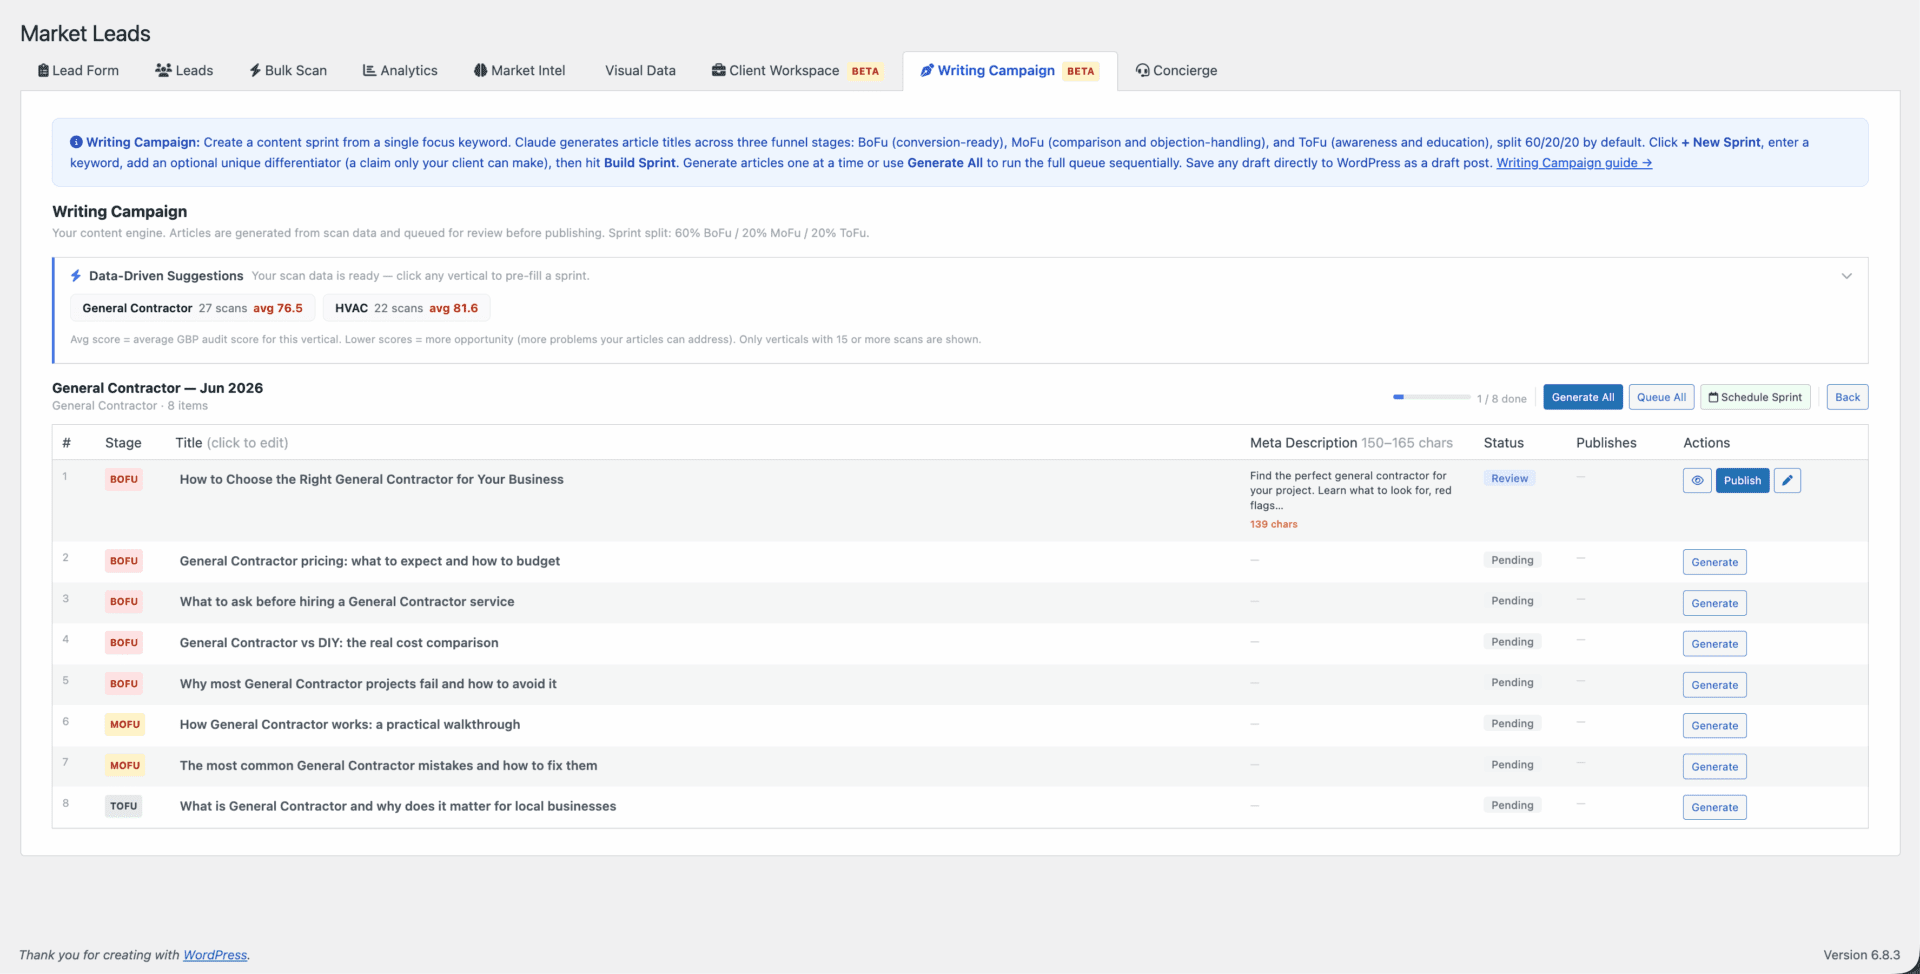
Task: Go to the Analytics tab
Action: 400,70
